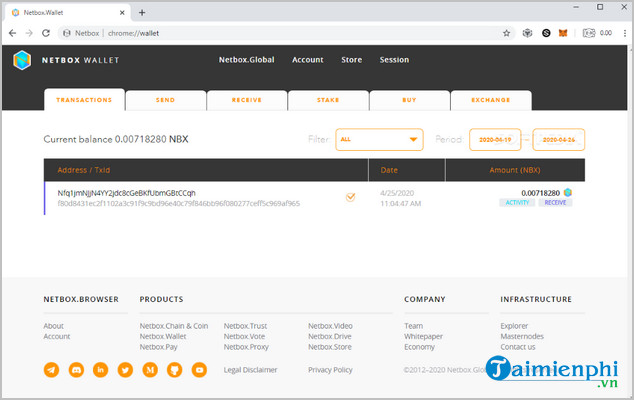The width and height of the screenshot is (634, 400).
Task: Open Medium social icon in footer
Action: (150, 370)
